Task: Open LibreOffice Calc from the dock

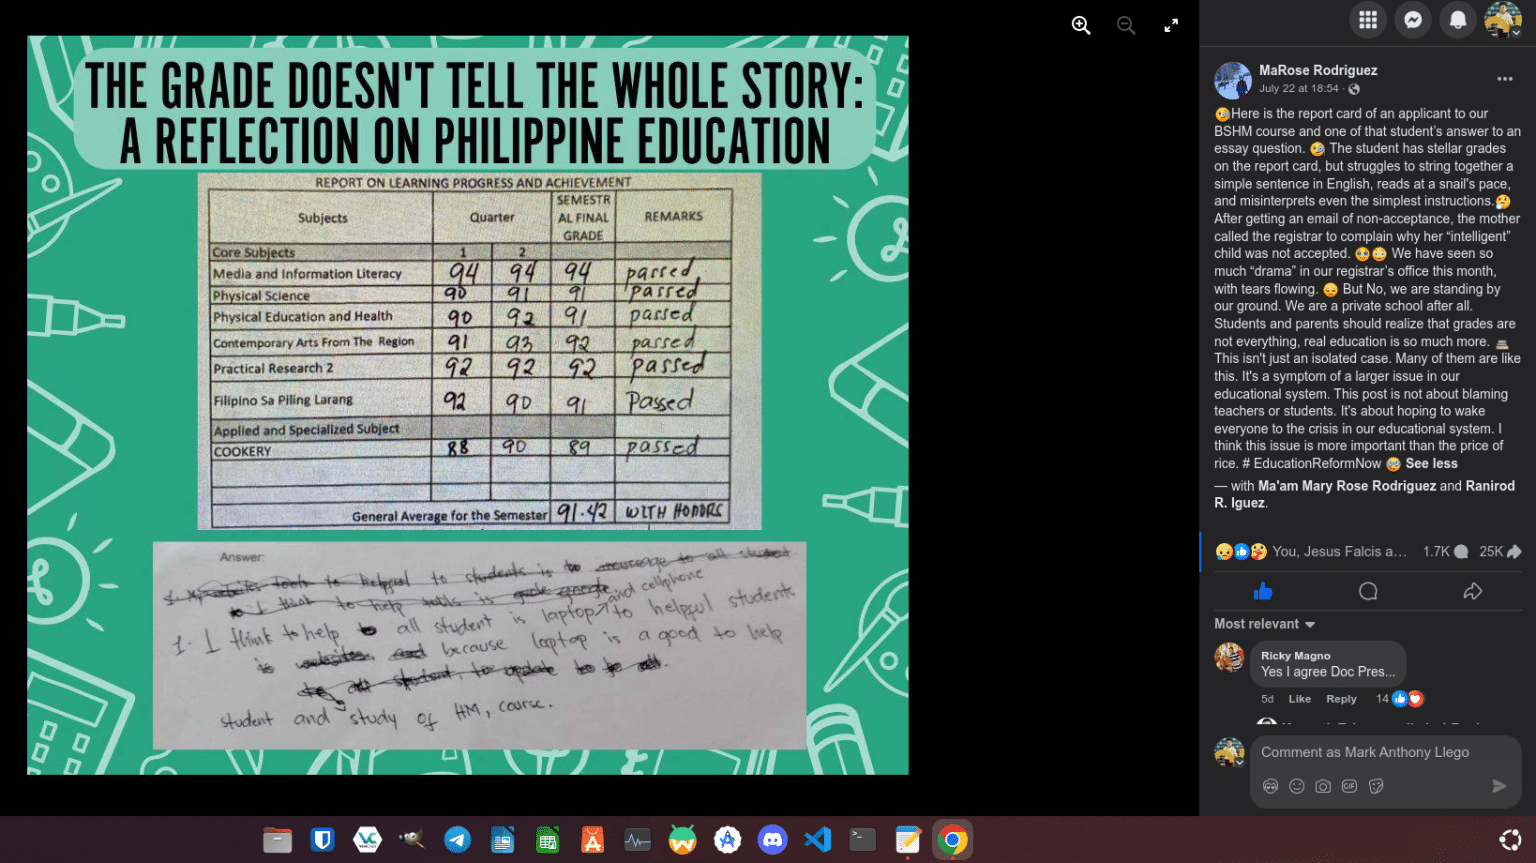Action: 547,840
